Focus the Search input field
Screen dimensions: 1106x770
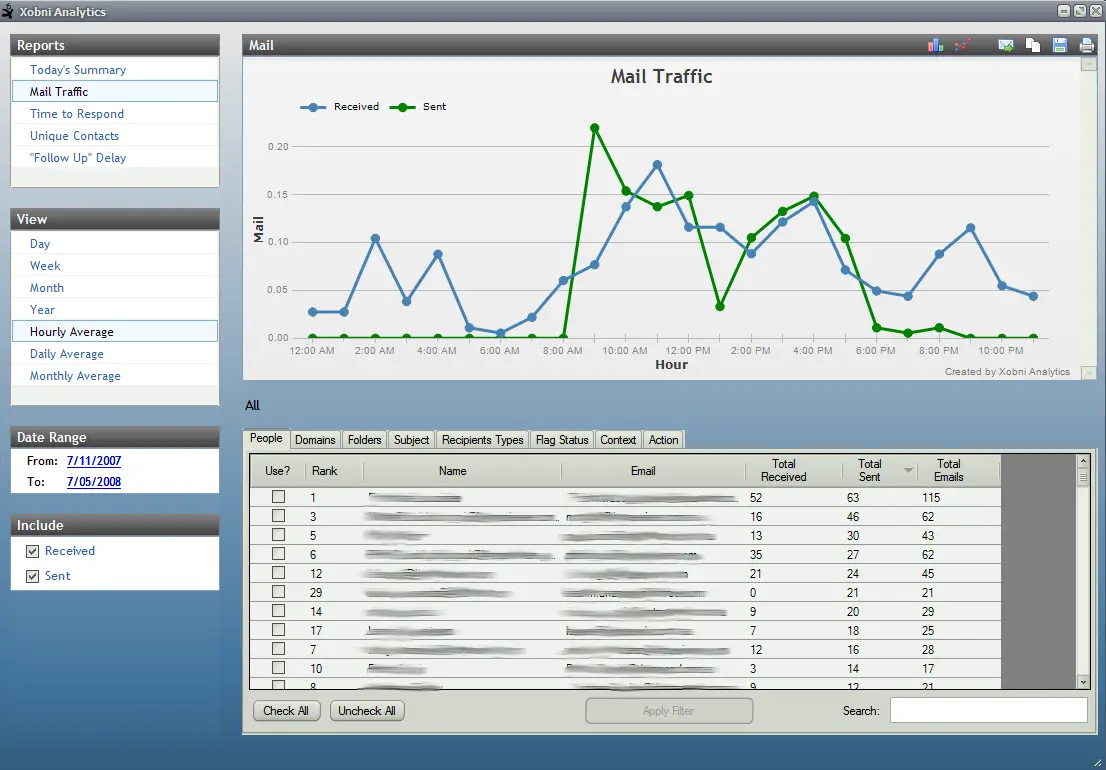[988, 711]
